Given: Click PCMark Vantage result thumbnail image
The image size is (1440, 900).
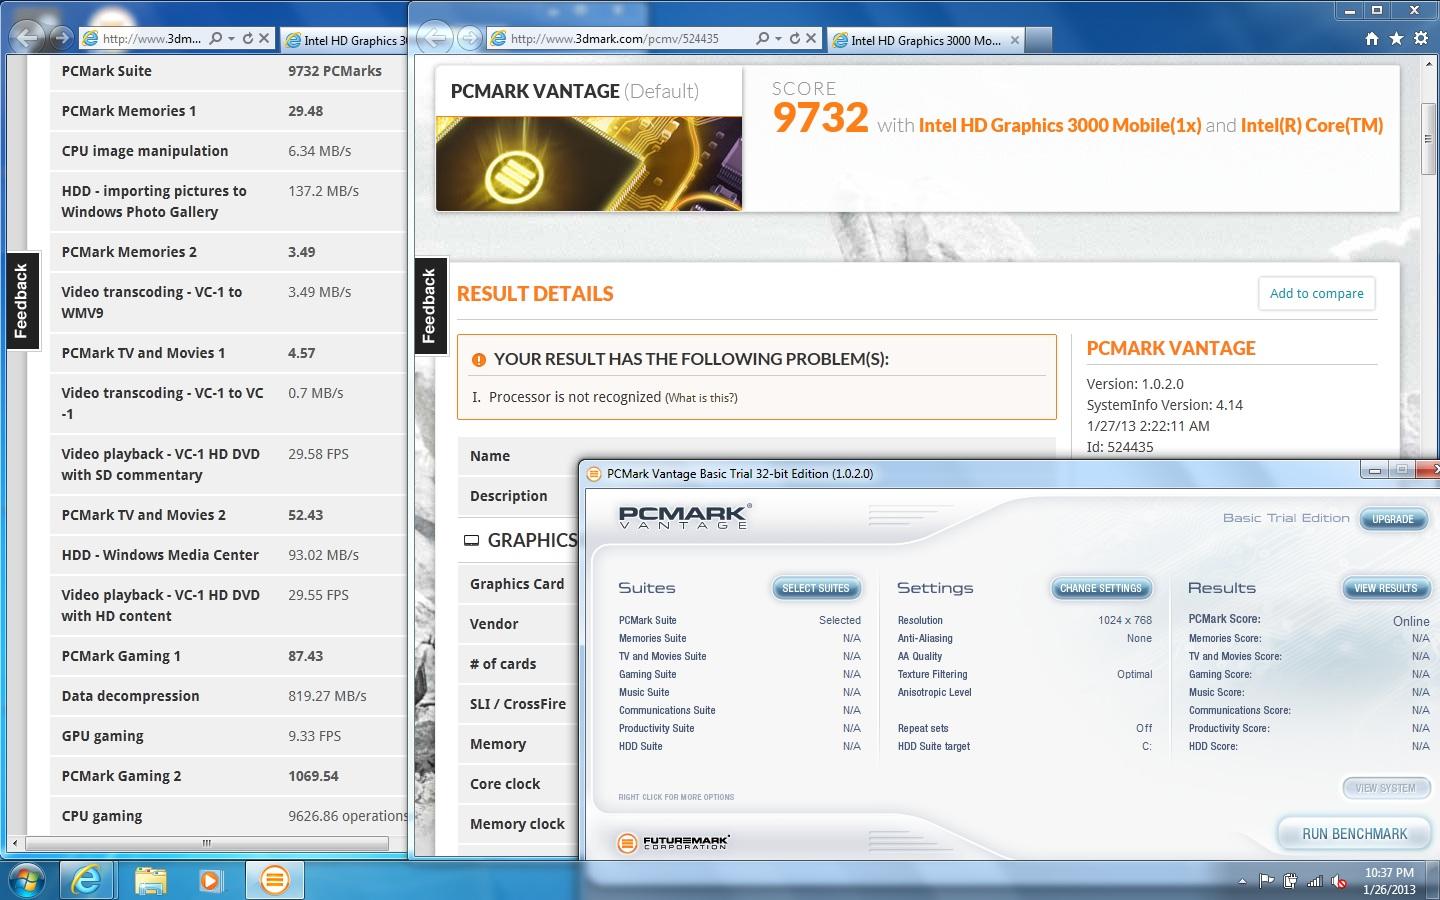Looking at the screenshot, I should click(589, 163).
